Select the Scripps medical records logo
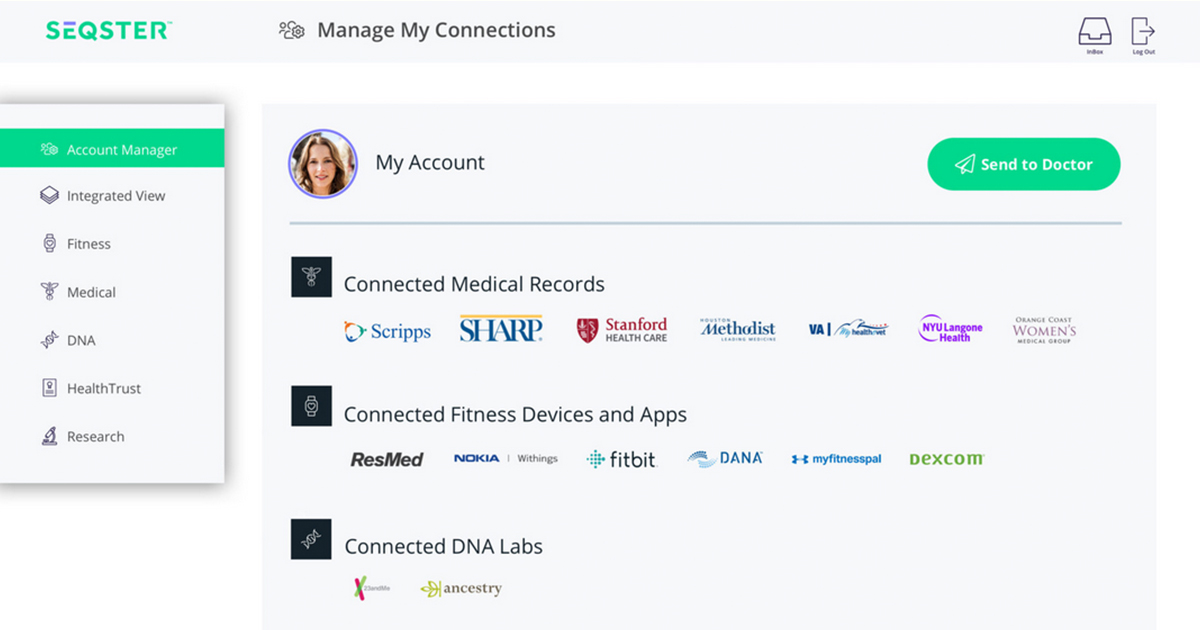The width and height of the screenshot is (1200, 630). click(x=387, y=332)
